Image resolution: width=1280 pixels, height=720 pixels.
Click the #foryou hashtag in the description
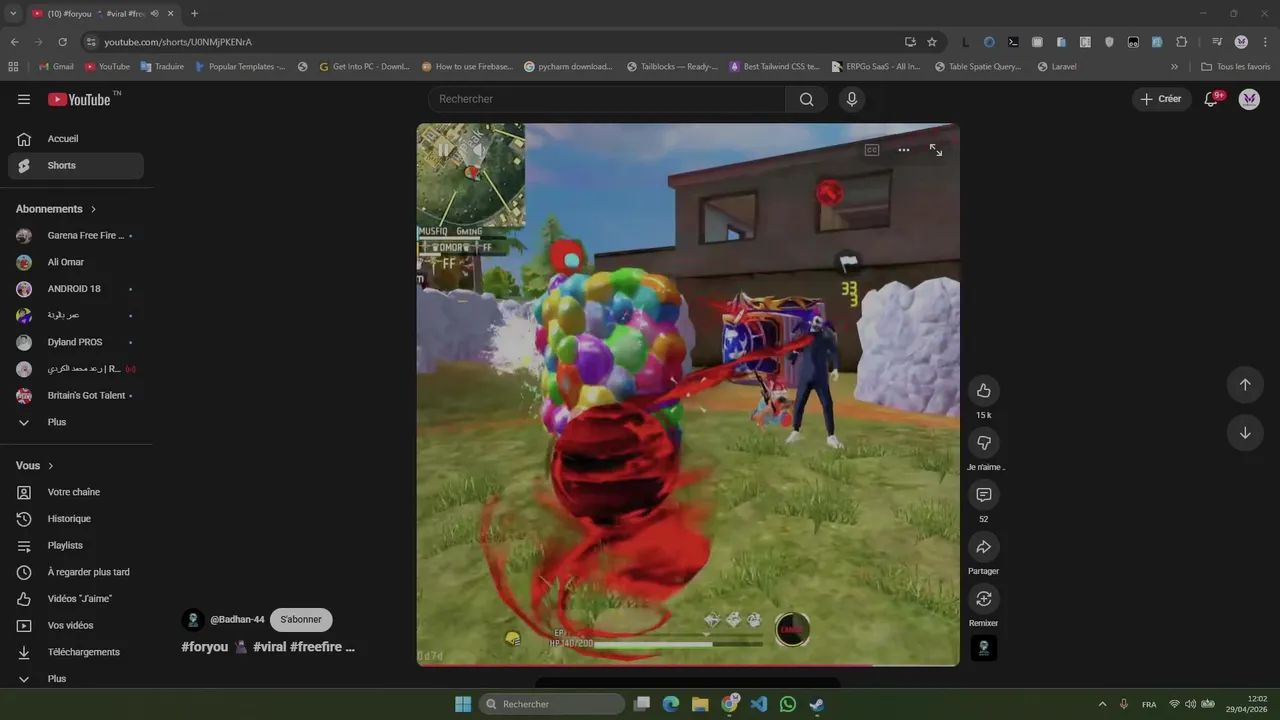(205, 647)
